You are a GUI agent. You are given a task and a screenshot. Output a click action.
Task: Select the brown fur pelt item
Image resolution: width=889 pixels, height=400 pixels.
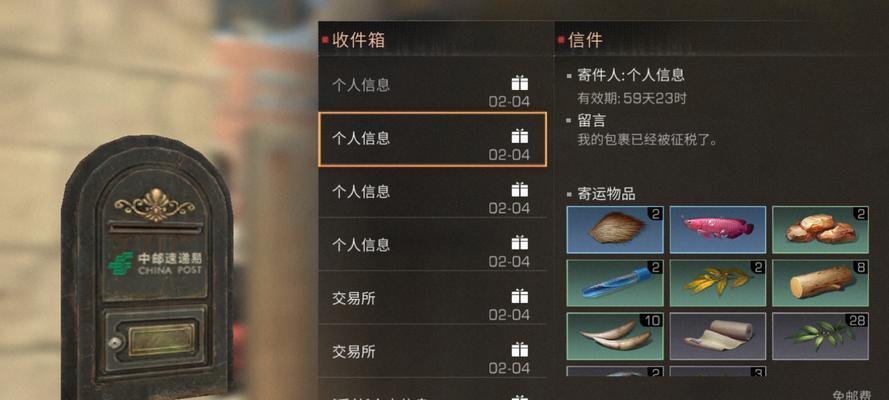tap(615, 229)
